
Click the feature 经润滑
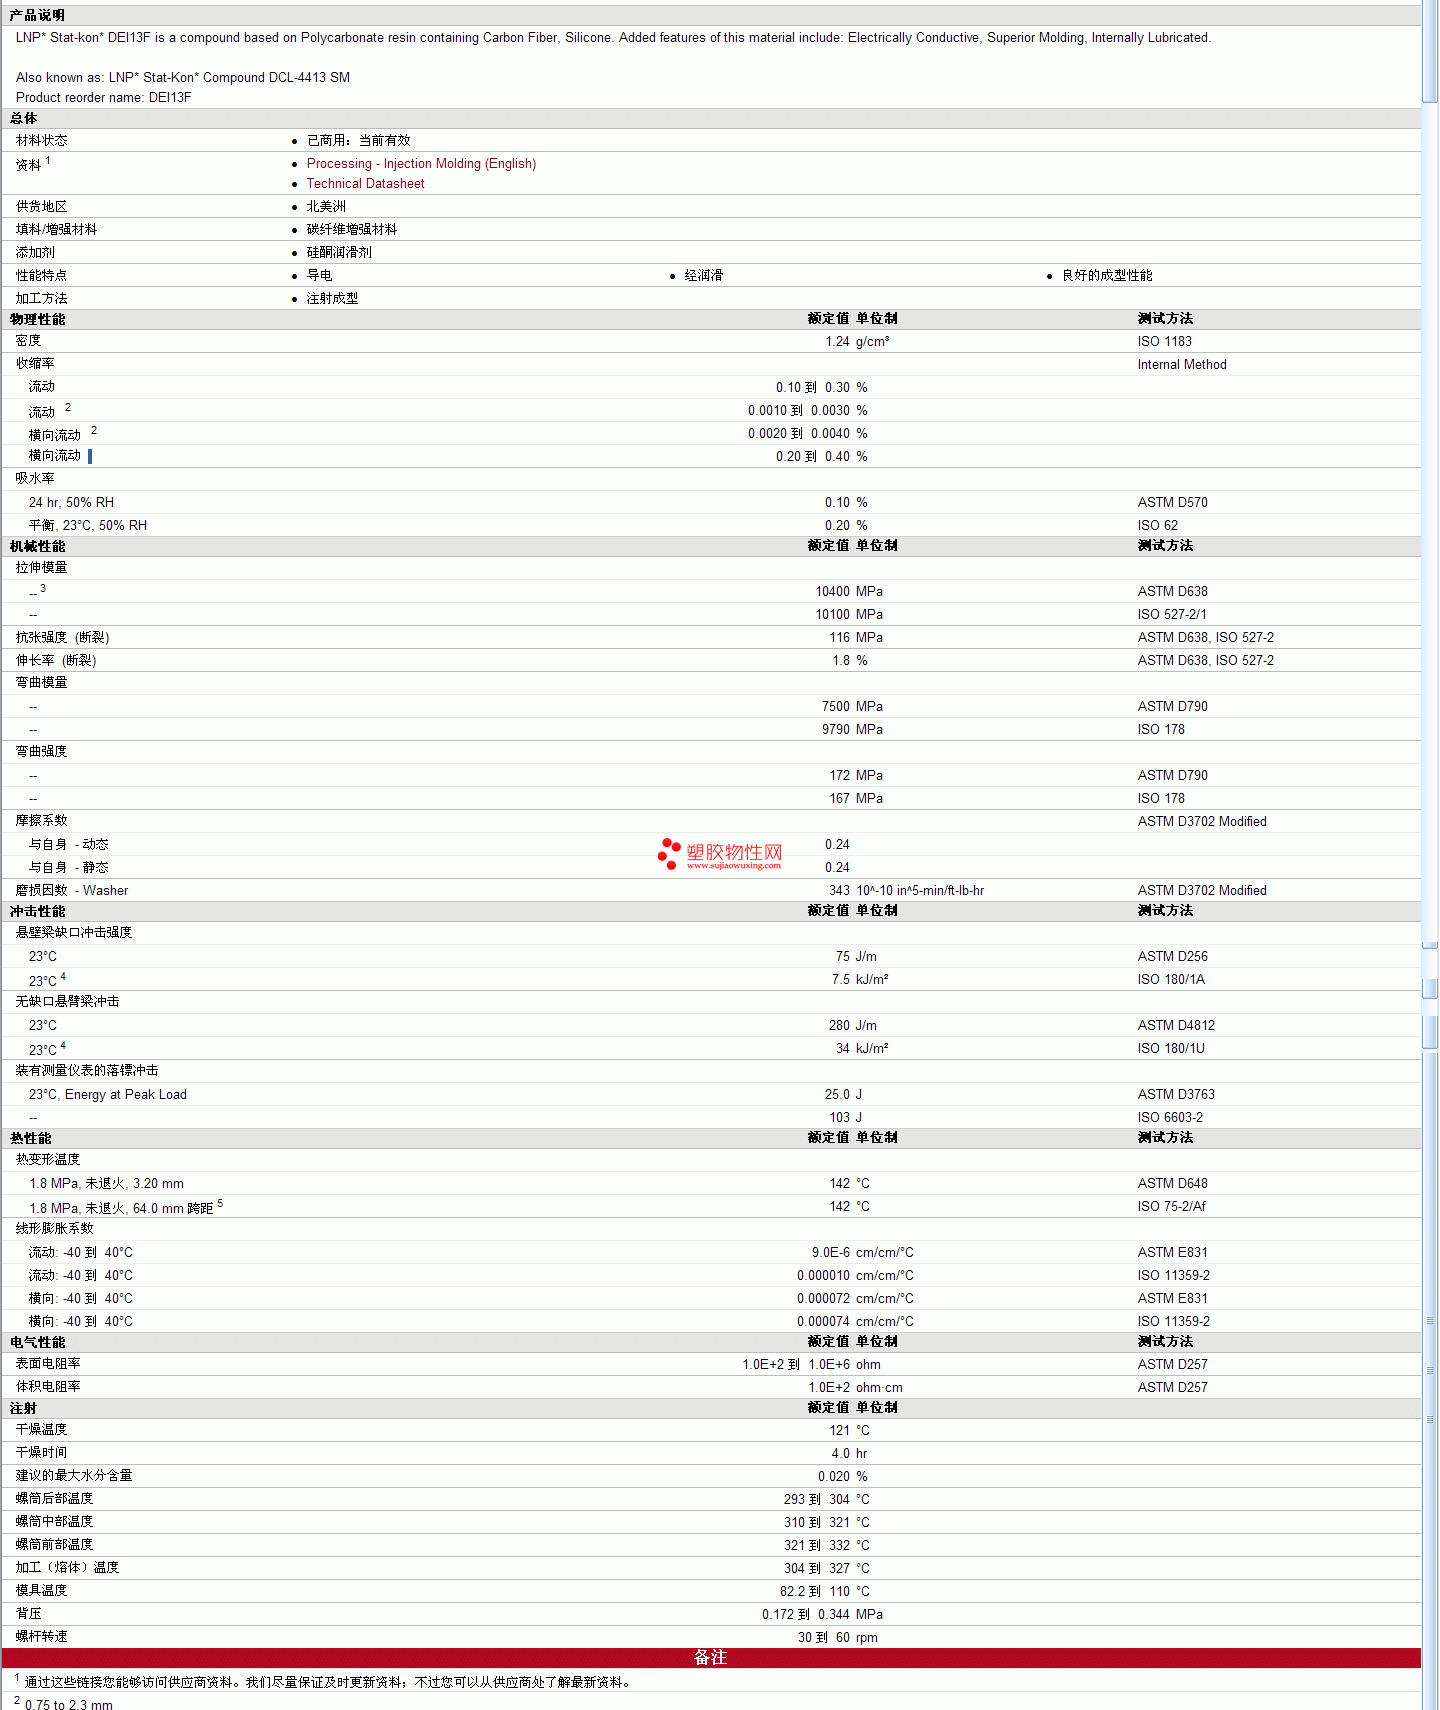point(704,276)
